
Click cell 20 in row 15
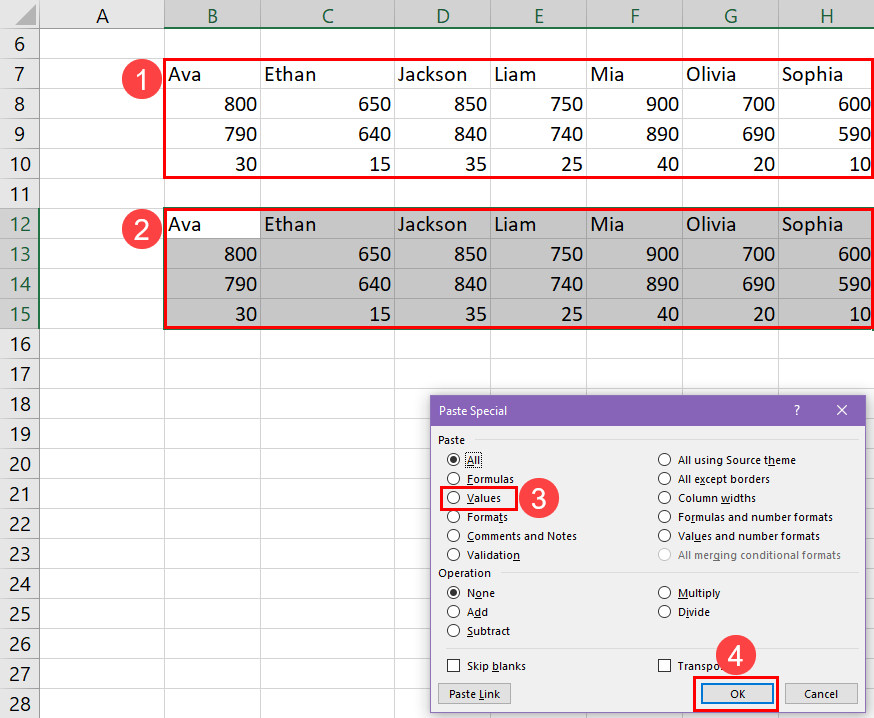(730, 314)
